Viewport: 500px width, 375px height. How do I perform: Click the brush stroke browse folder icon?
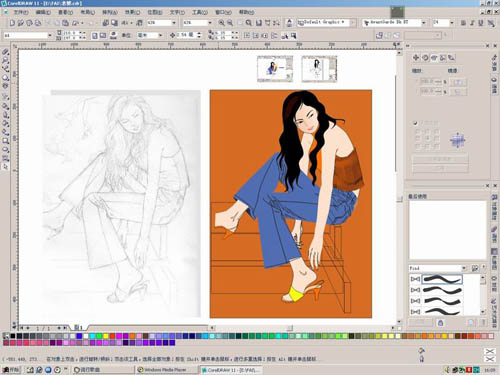point(475,268)
